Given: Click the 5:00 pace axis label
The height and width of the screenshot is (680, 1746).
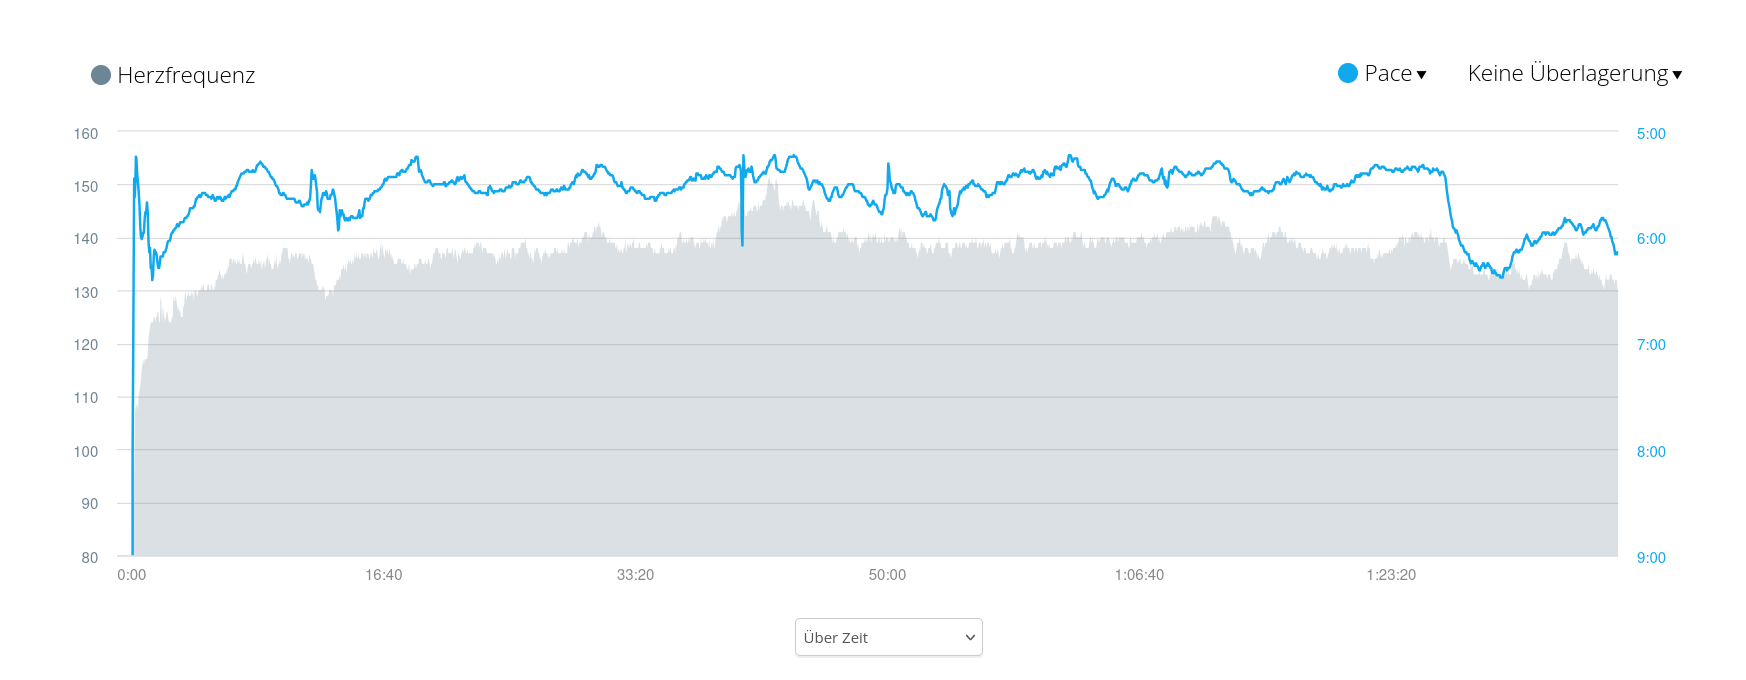Looking at the screenshot, I should pos(1651,133).
